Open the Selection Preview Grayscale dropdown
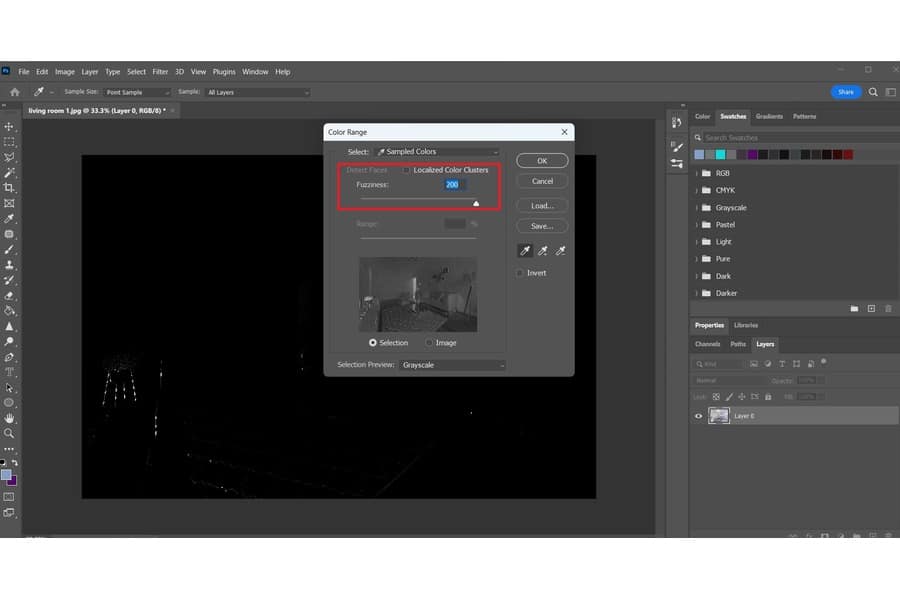 point(452,365)
